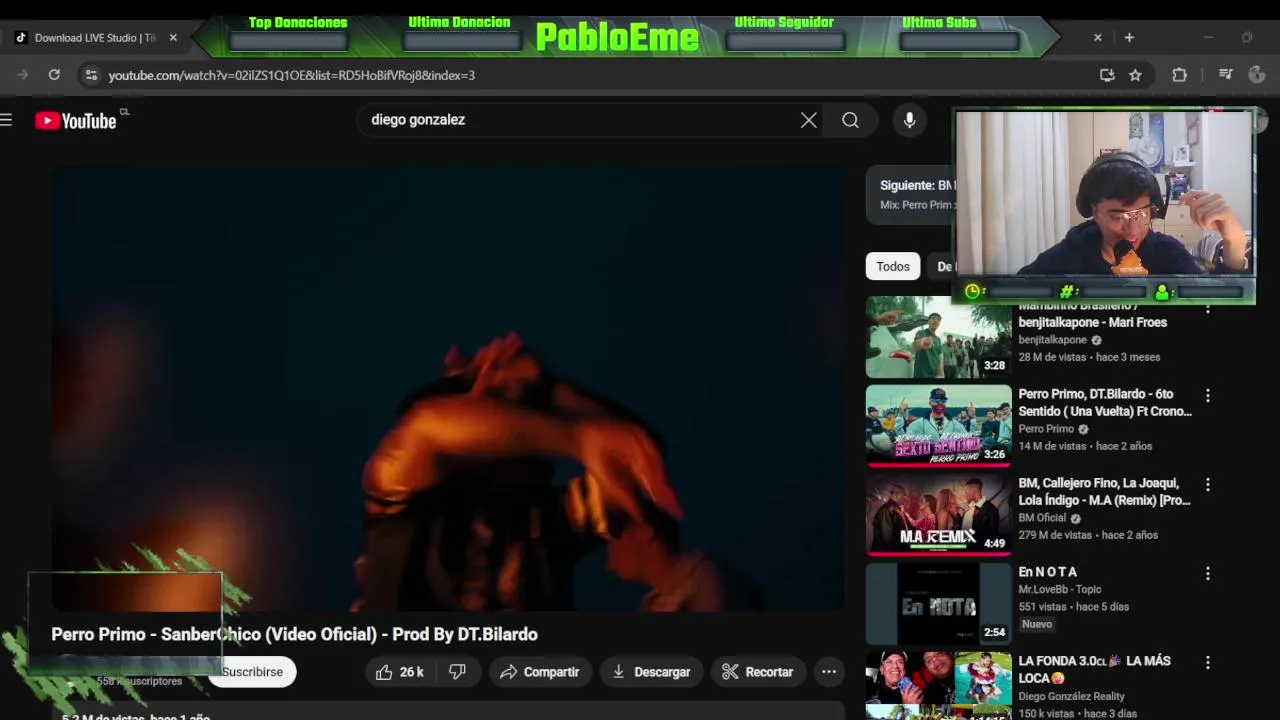Viewport: 1280px width, 720px height.
Task: Bookmark this page with star icon
Action: (x=1135, y=75)
